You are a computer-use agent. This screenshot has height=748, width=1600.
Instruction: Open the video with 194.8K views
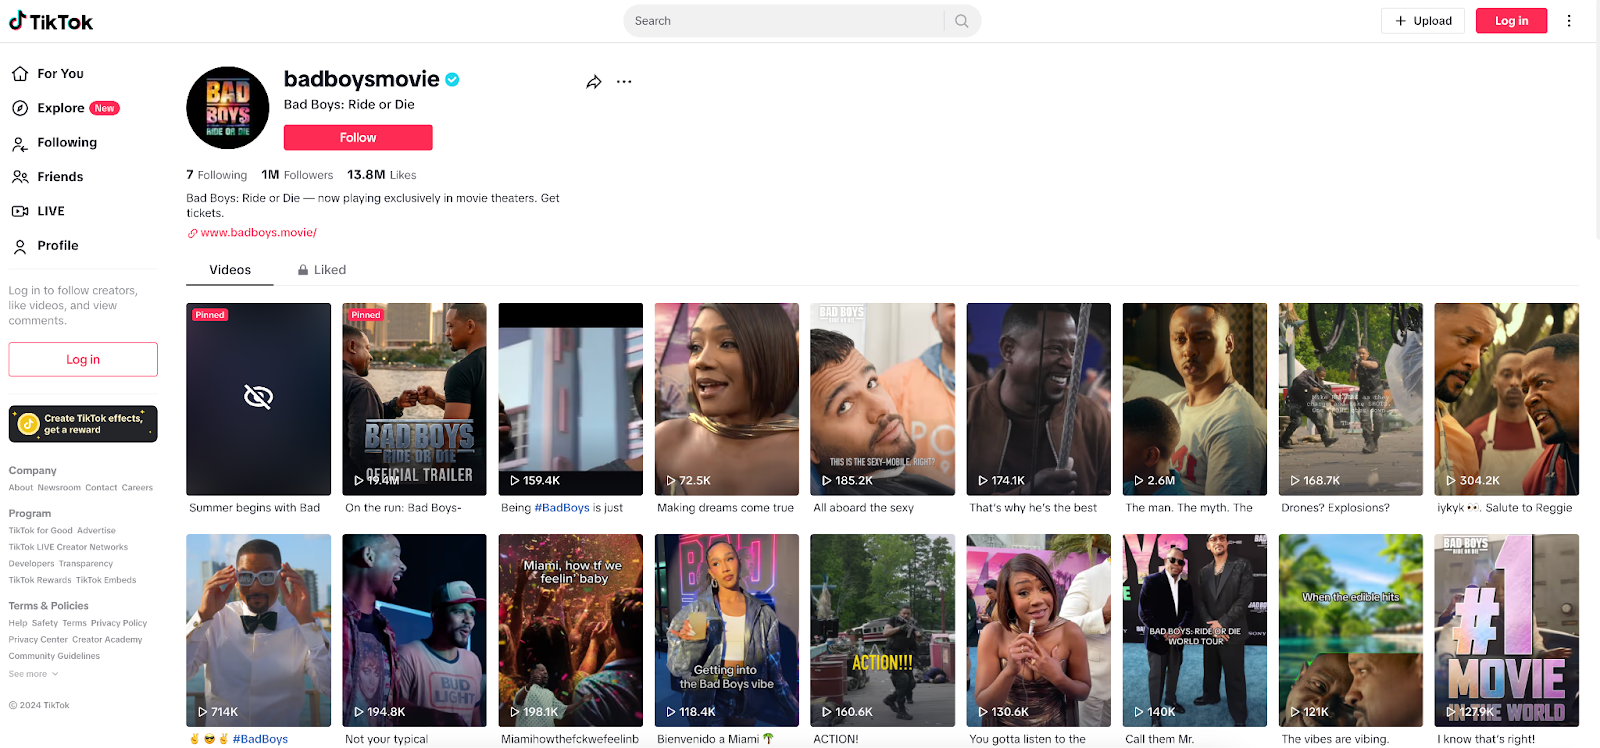coord(414,630)
